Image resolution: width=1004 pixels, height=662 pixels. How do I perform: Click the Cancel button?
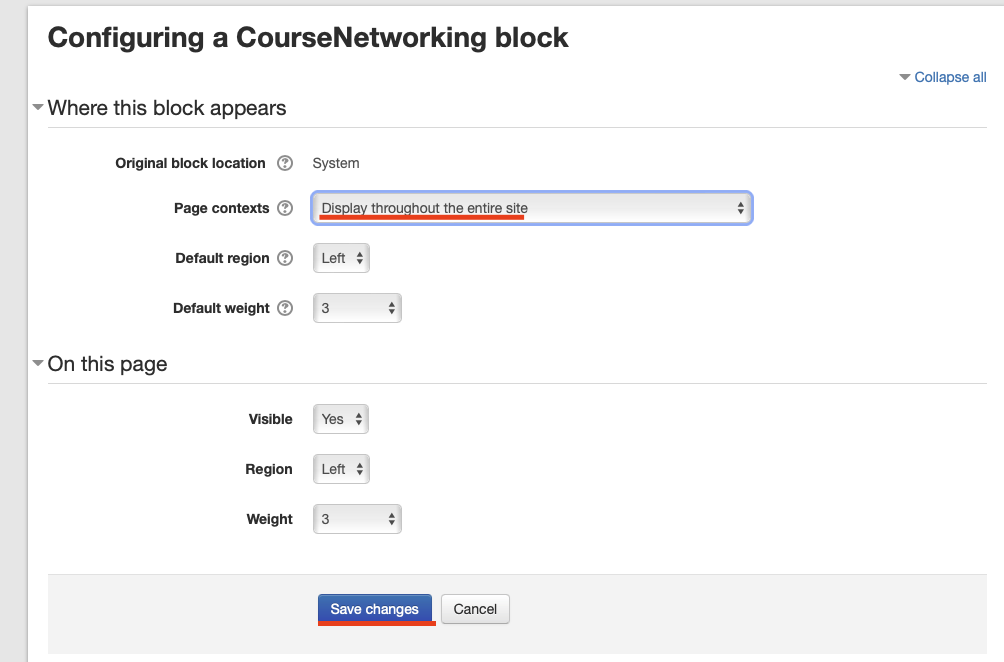coord(475,609)
